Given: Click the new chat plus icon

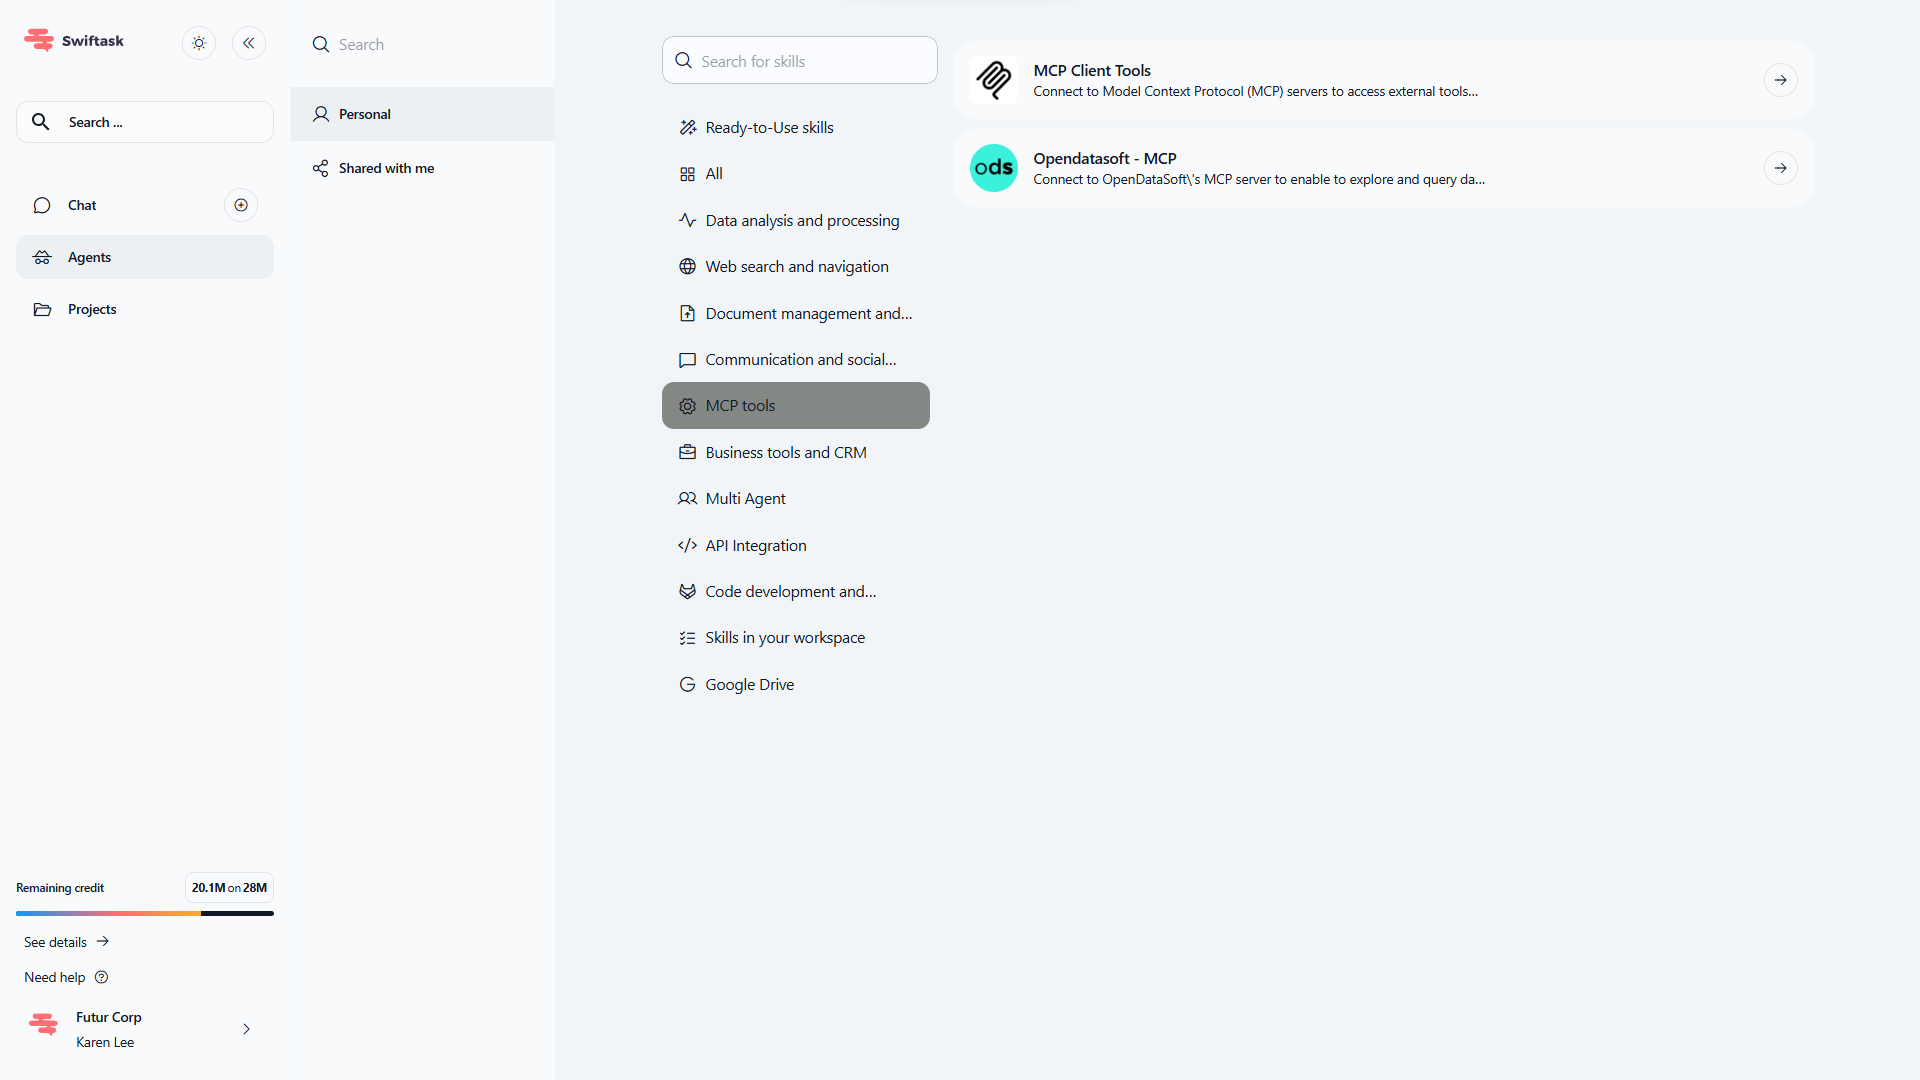Looking at the screenshot, I should 241,205.
